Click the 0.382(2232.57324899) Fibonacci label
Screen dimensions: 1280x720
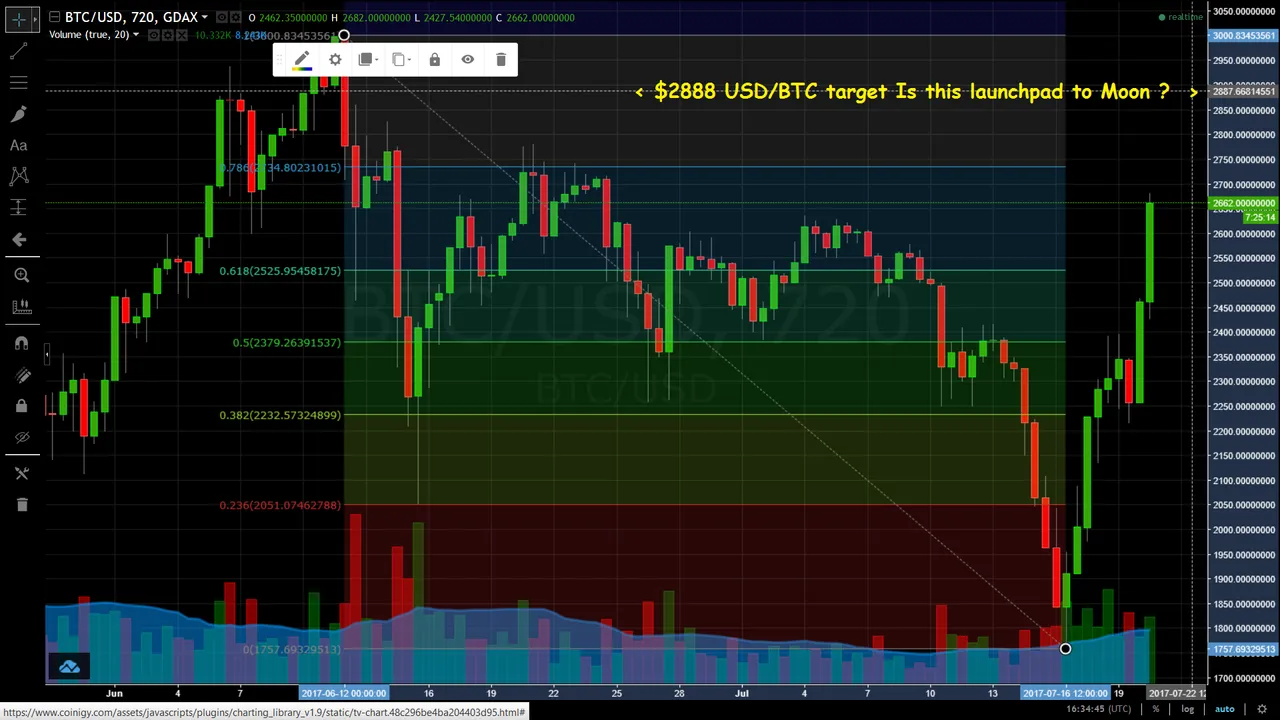point(280,415)
